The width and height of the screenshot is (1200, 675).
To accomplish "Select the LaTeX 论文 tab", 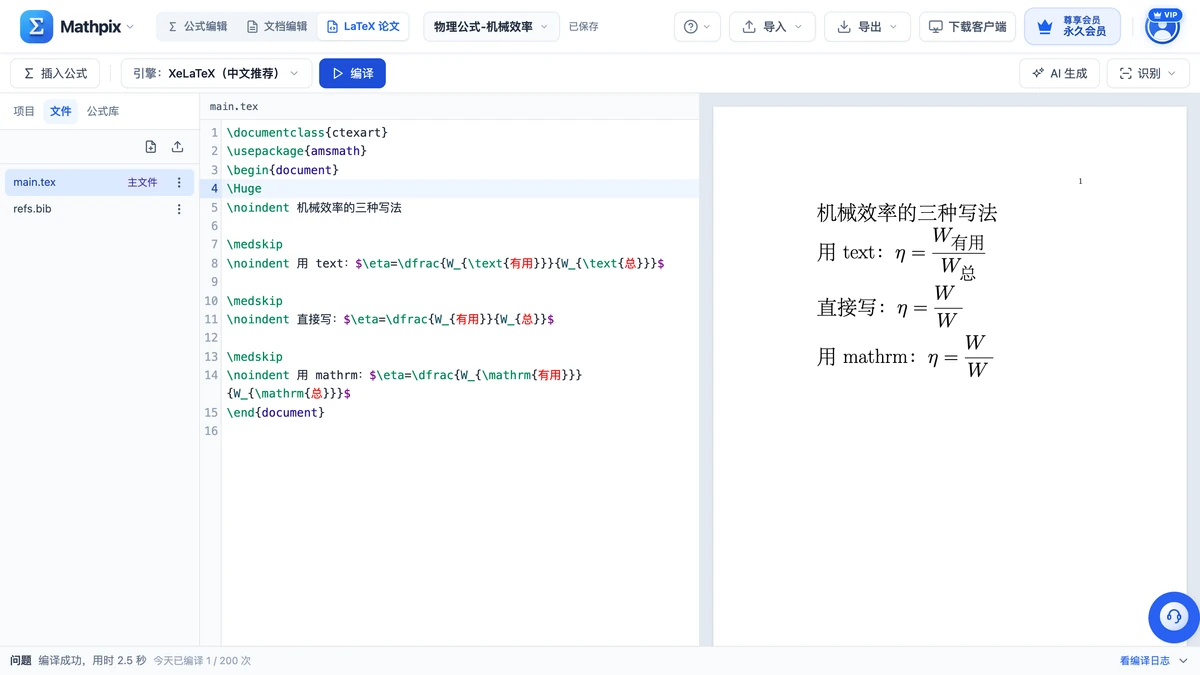I will [x=363, y=27].
